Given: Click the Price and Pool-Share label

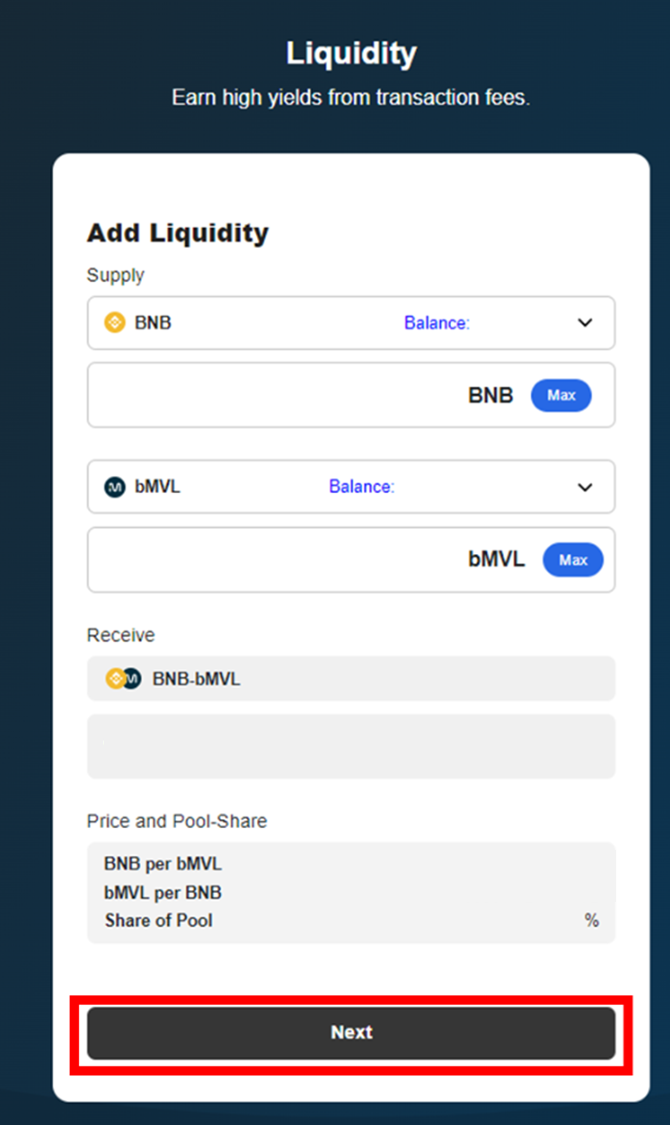Looking at the screenshot, I should pos(177,821).
